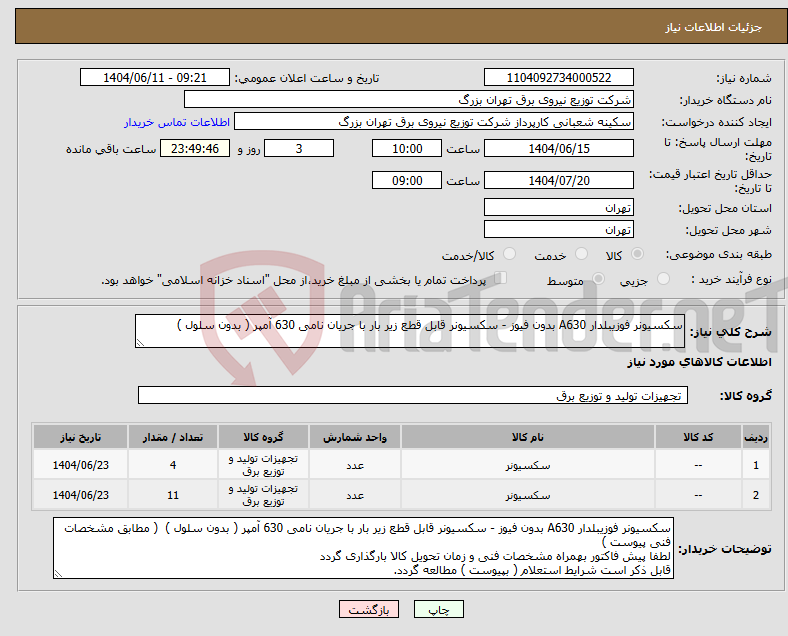The image size is (788, 636).
Task: Click date 1404/06/23 in row 2
Action: pos(80,495)
